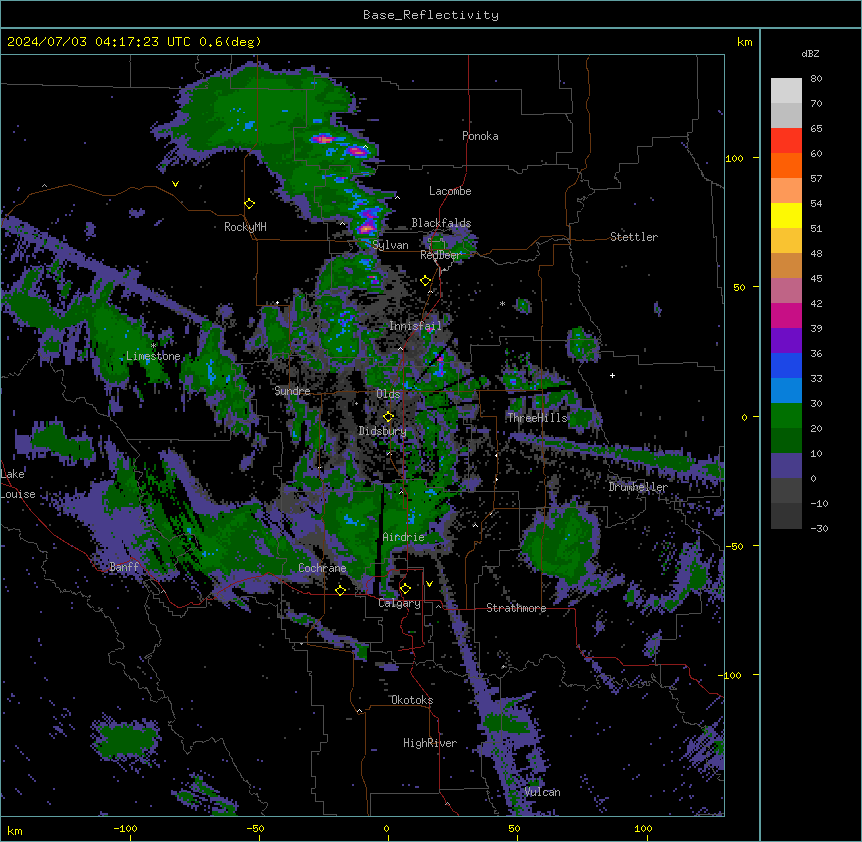Click the yellow diamond marker beside RockyMH
862x842 pixels.
[249, 203]
